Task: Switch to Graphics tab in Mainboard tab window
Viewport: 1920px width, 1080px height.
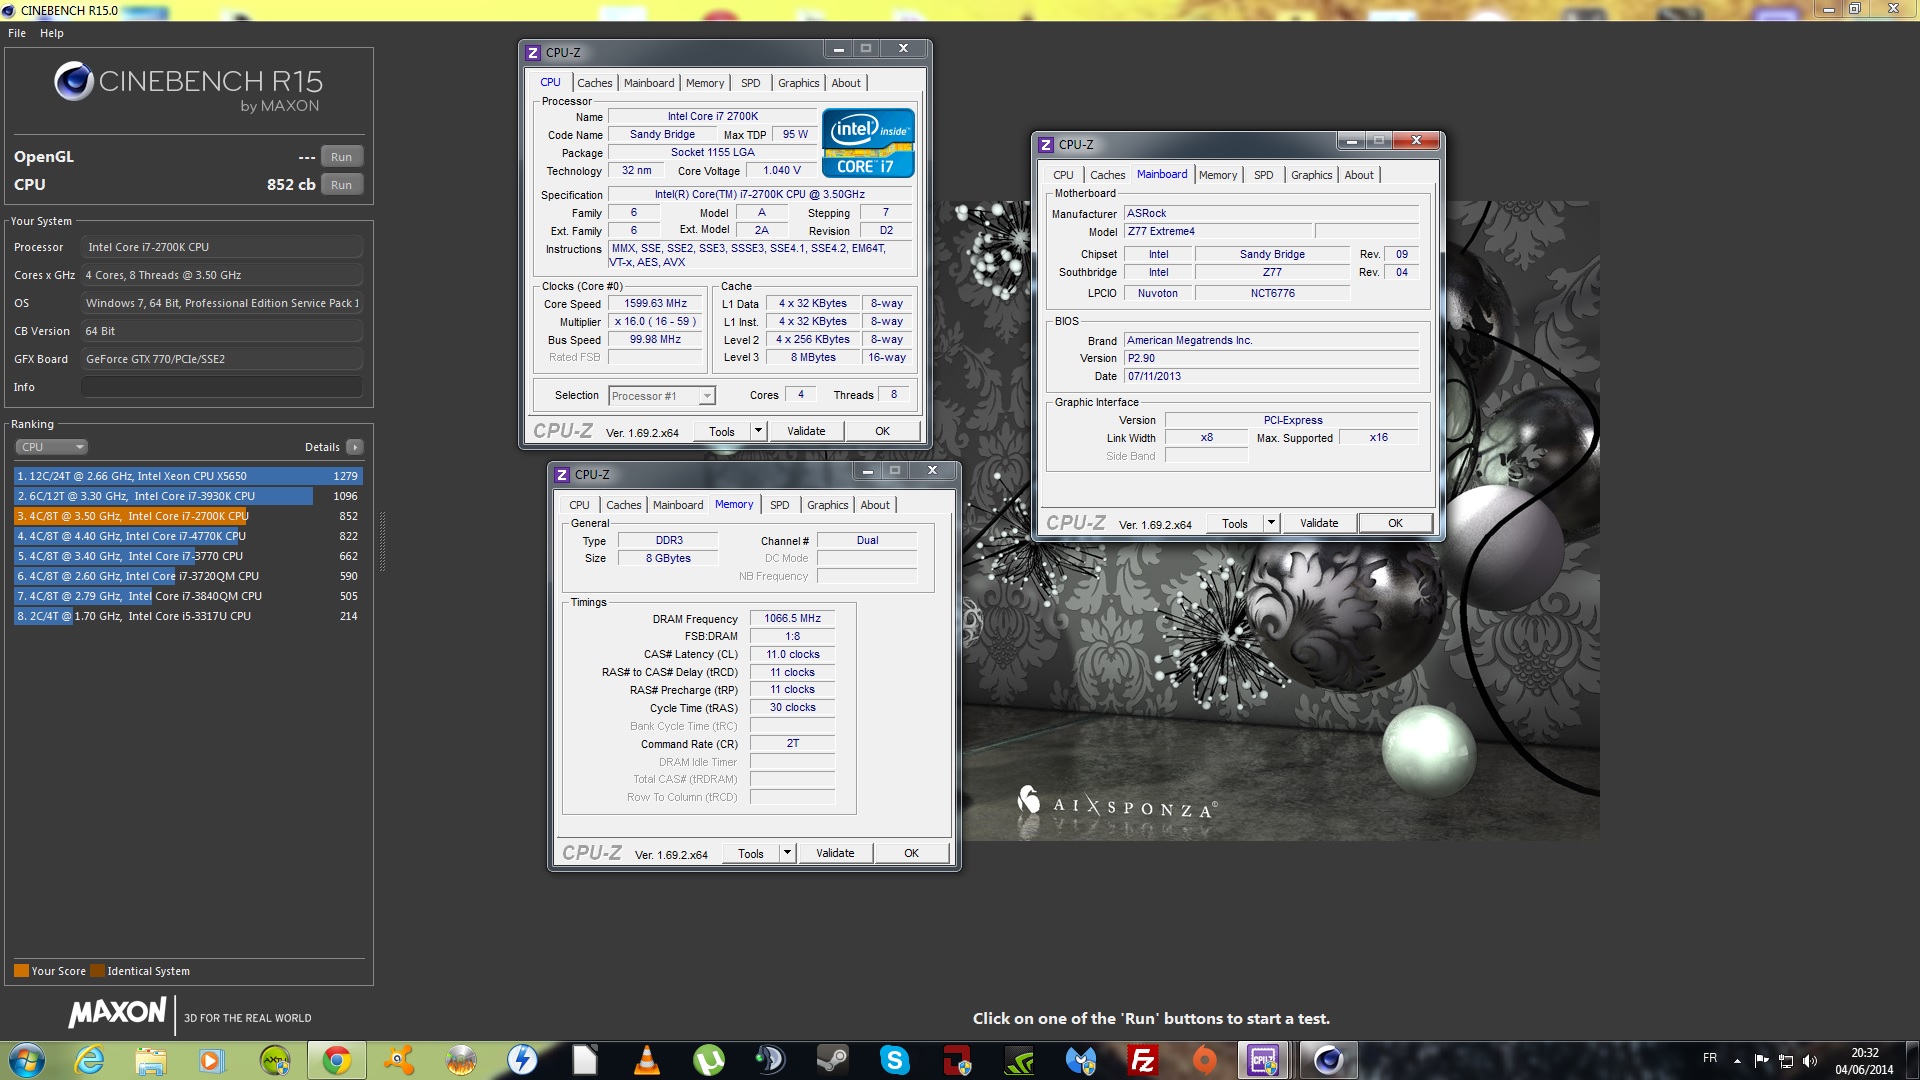Action: pos(1311,175)
